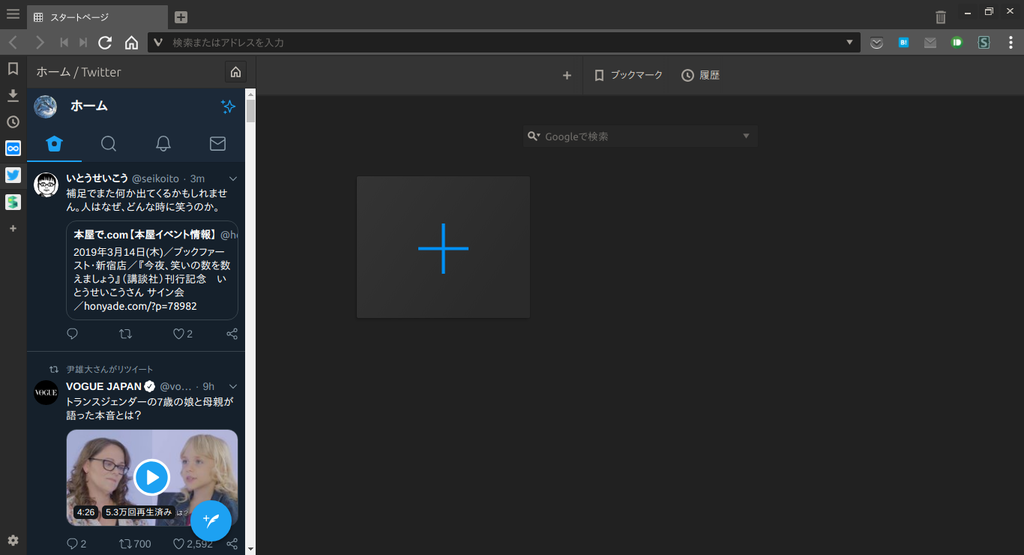Click the fast forward button
Image resolution: width=1024 pixels, height=555 pixels.
click(83, 42)
